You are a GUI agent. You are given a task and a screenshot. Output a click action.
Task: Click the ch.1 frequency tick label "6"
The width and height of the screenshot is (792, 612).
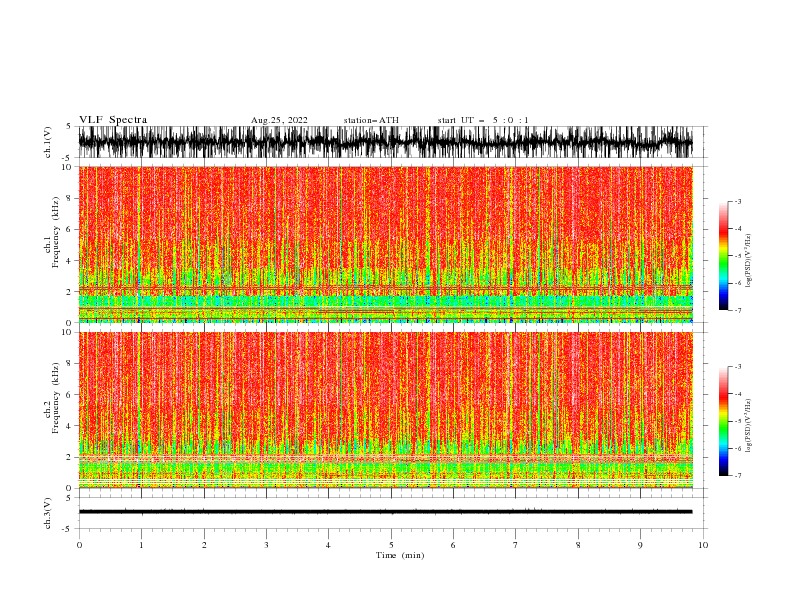[x=70, y=230]
